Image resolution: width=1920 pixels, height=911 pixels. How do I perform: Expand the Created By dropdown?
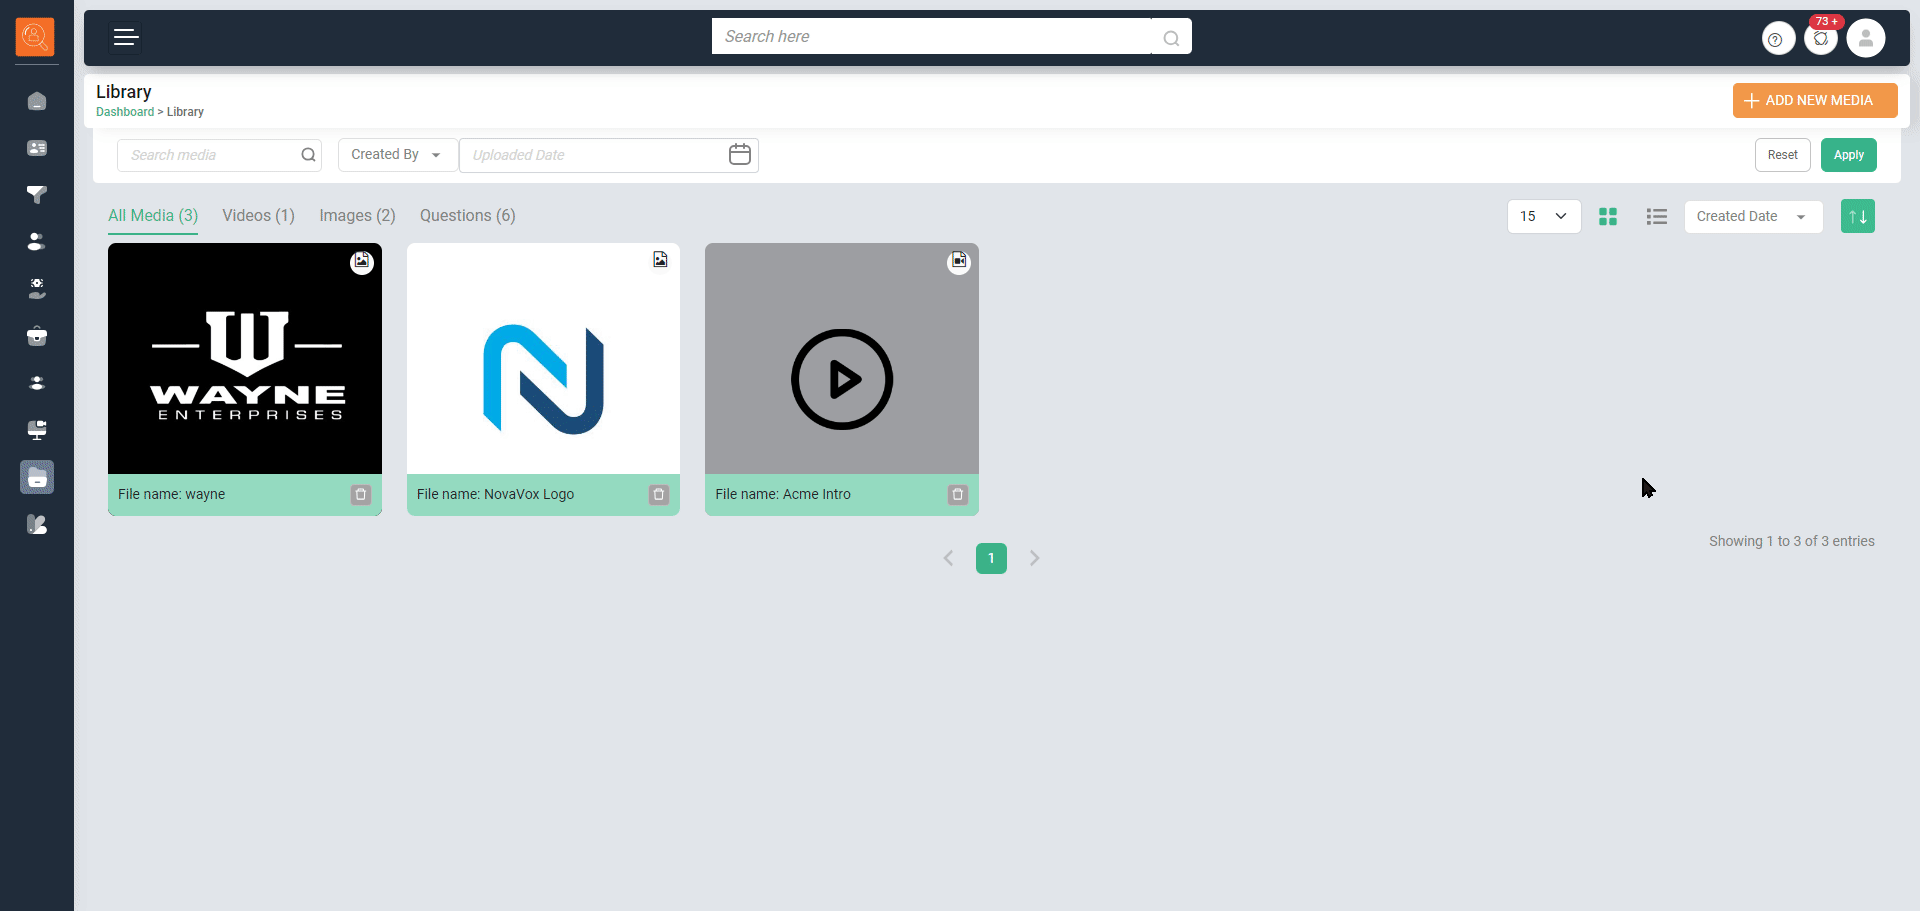pos(397,155)
